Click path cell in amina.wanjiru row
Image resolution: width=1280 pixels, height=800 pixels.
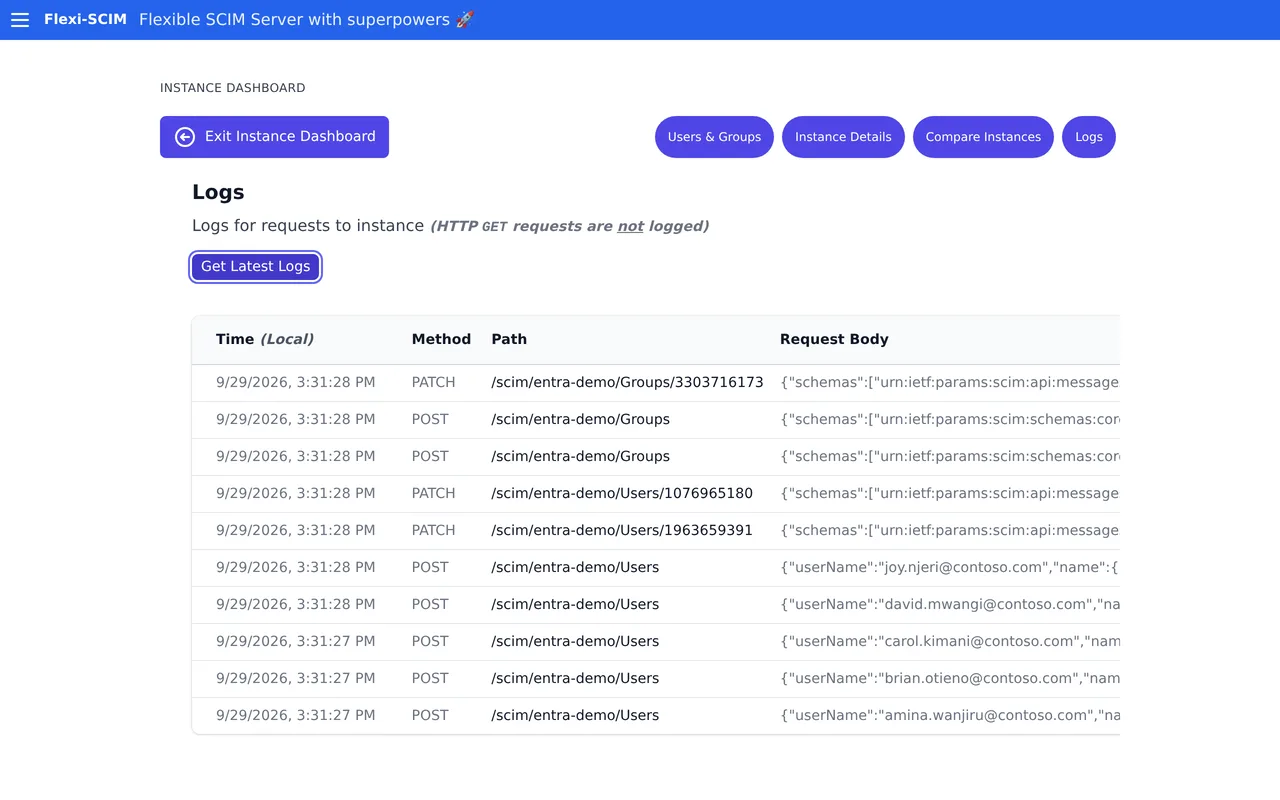pyautogui.click(x=575, y=715)
